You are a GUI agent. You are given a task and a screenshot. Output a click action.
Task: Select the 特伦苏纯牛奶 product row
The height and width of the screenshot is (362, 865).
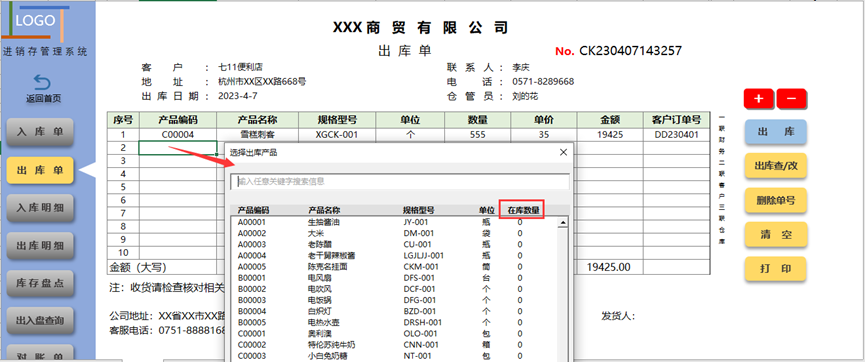pos(394,345)
